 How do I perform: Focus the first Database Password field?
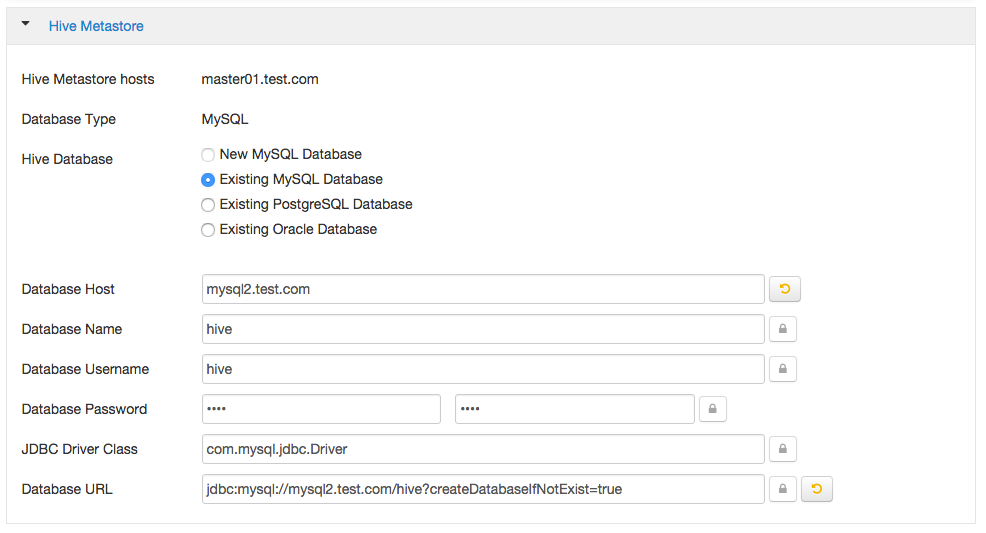point(321,409)
